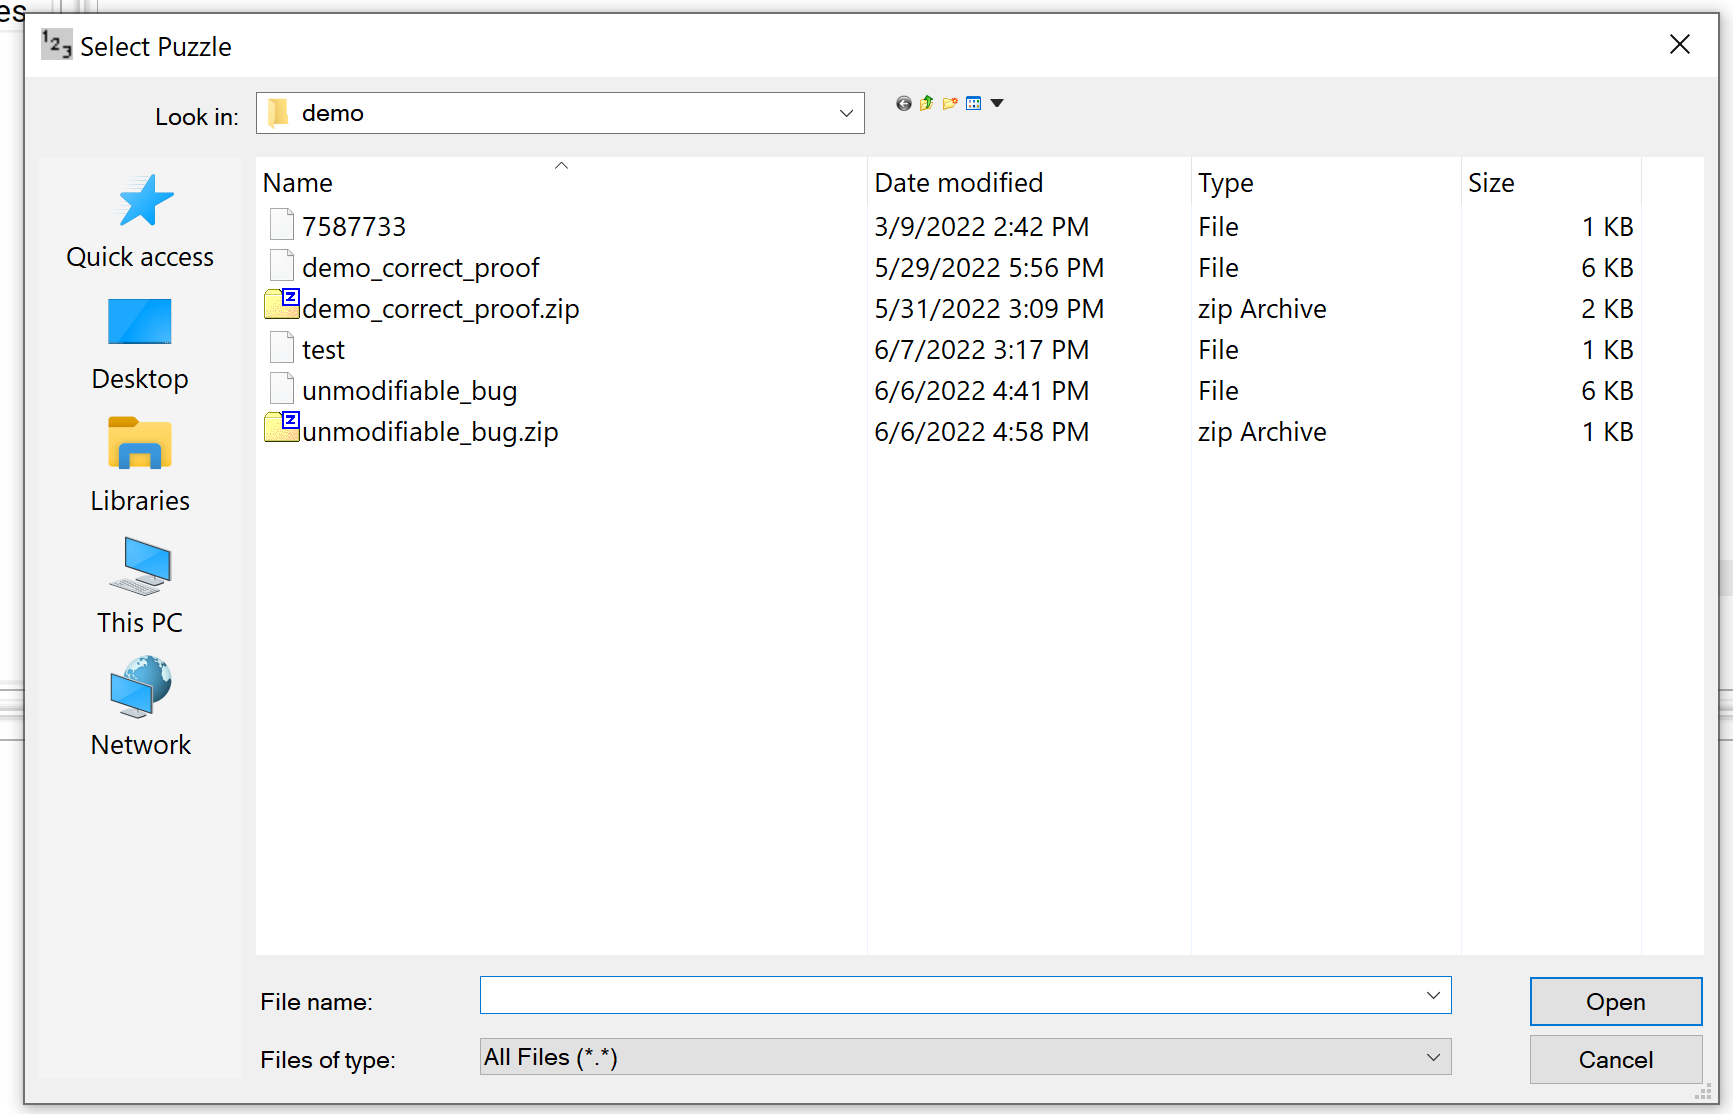Open the demo_correct_proof.zip archive icon
This screenshot has height=1114, width=1733.
[281, 305]
